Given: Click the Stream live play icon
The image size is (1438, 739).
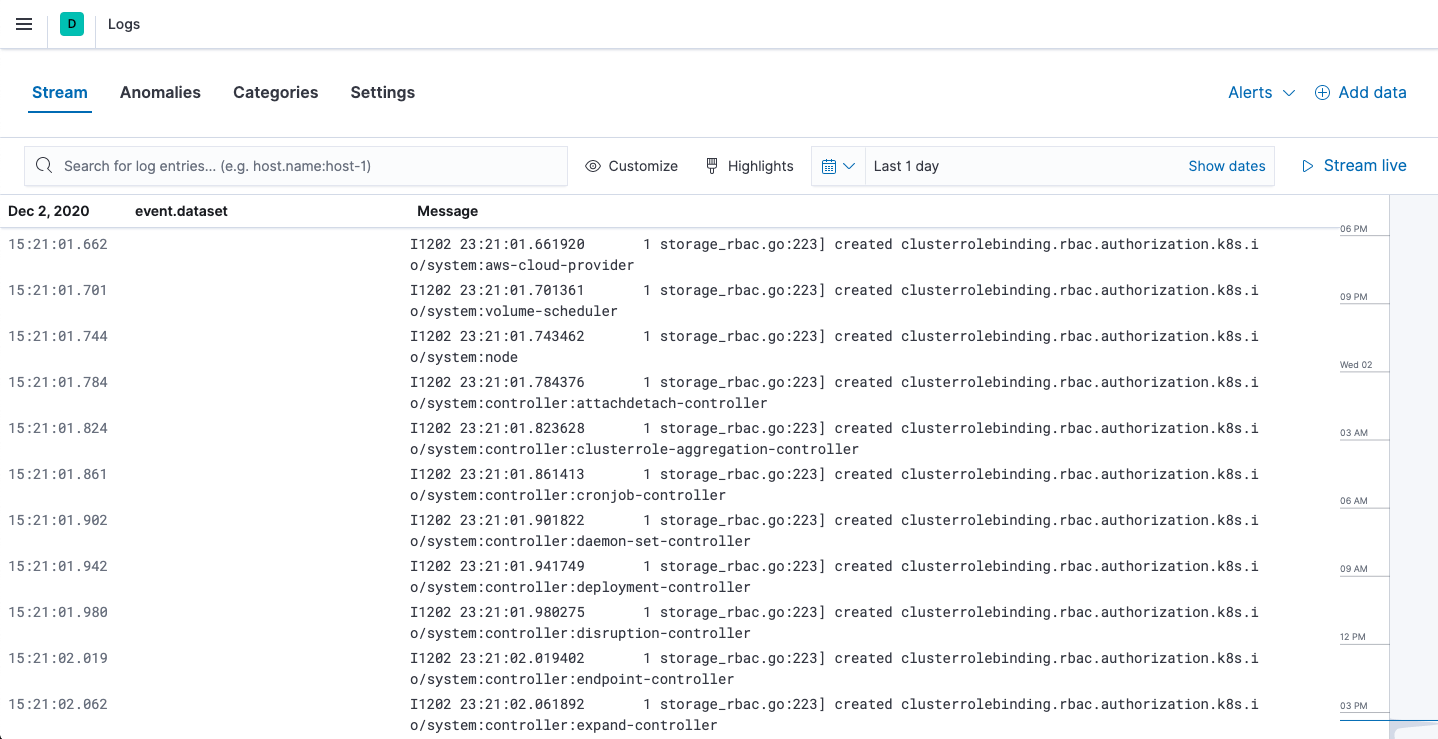Looking at the screenshot, I should click(x=1308, y=165).
